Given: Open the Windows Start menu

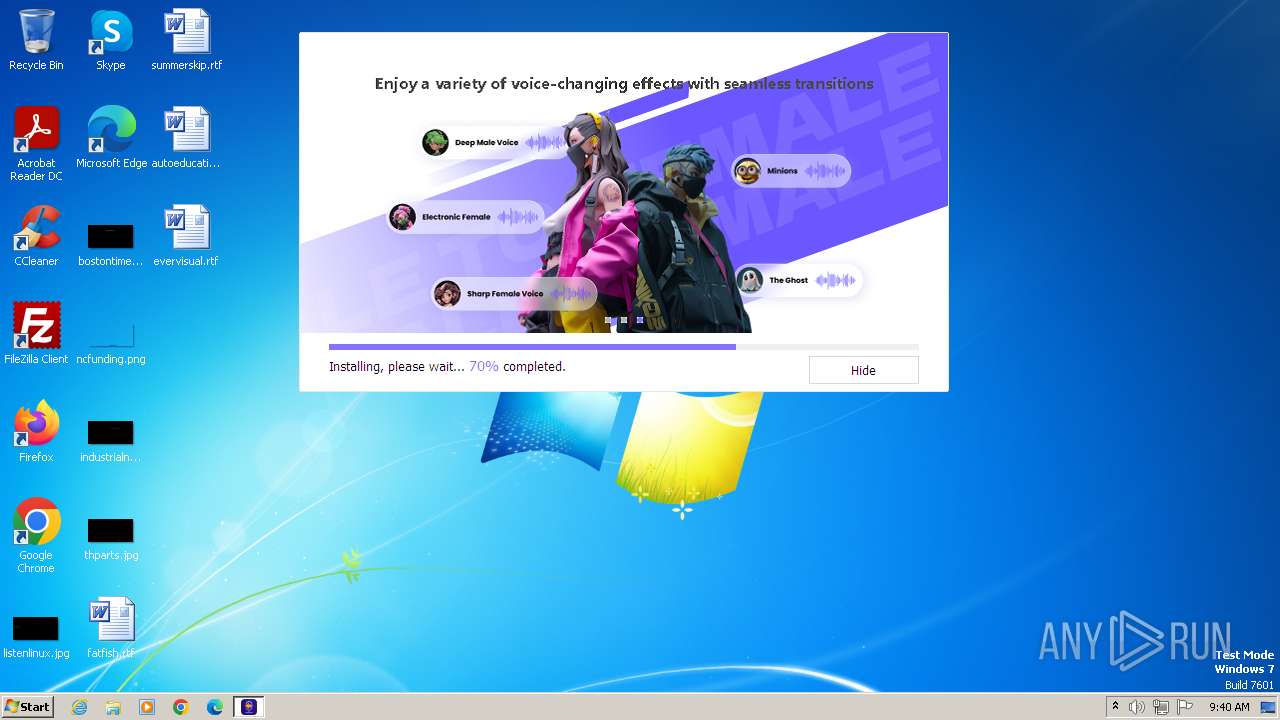Looking at the screenshot, I should point(27,707).
